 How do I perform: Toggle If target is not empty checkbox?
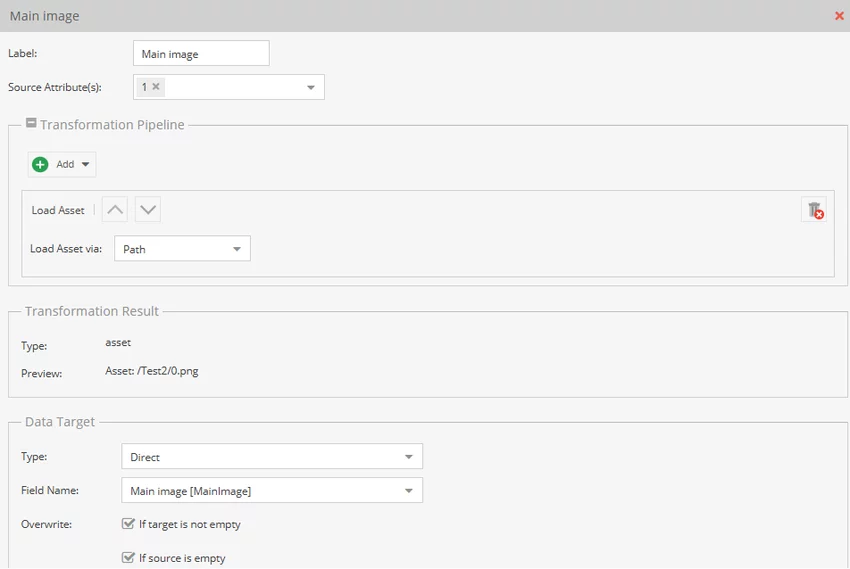pos(128,524)
